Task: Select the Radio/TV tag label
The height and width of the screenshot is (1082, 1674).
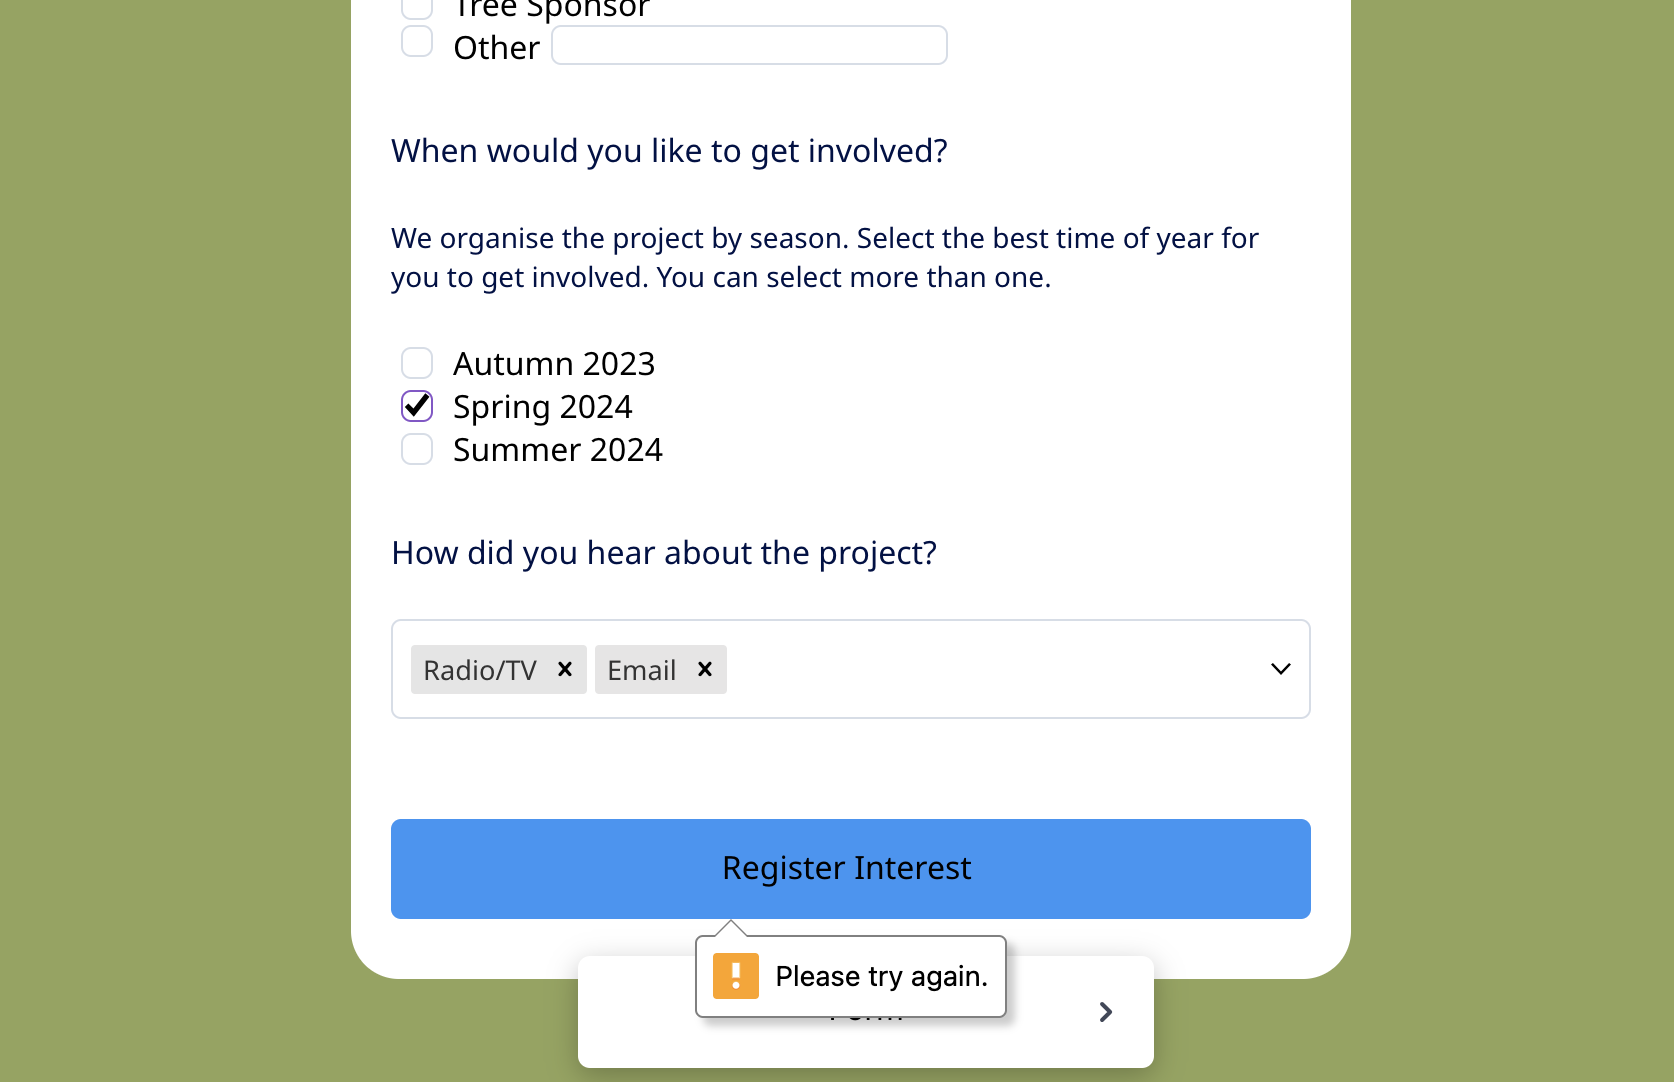Action: [x=480, y=670]
